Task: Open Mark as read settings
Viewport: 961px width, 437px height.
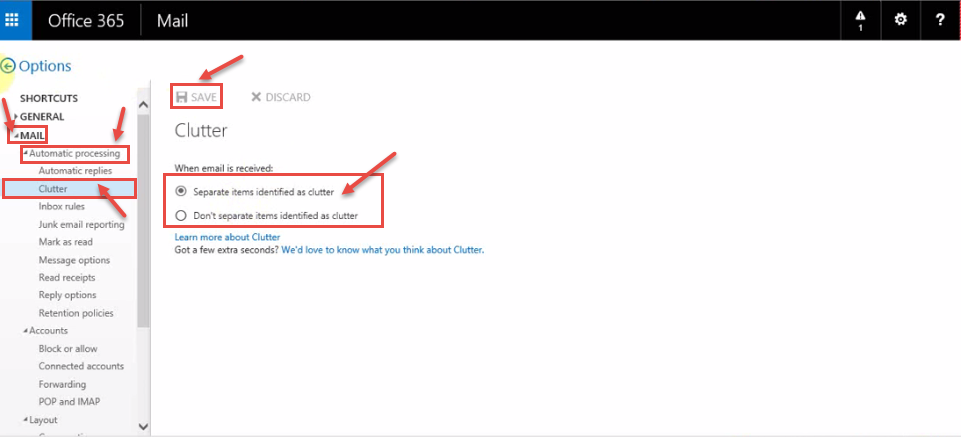Action: [x=66, y=242]
